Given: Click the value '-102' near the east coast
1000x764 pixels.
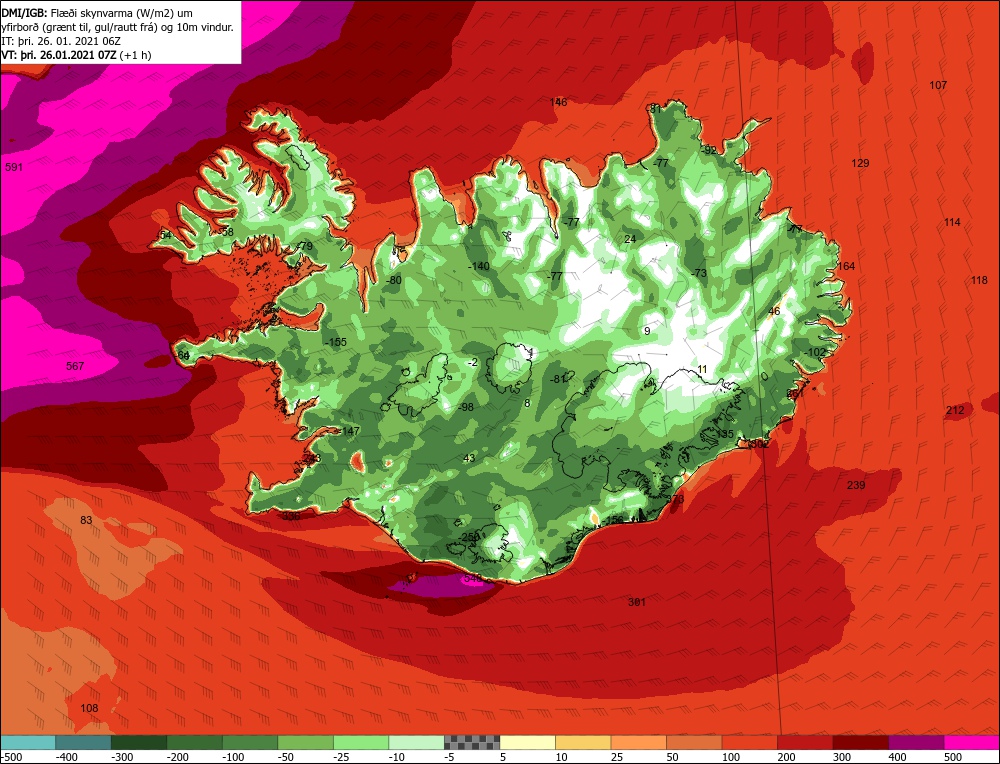Looking at the screenshot, I should 814,352.
